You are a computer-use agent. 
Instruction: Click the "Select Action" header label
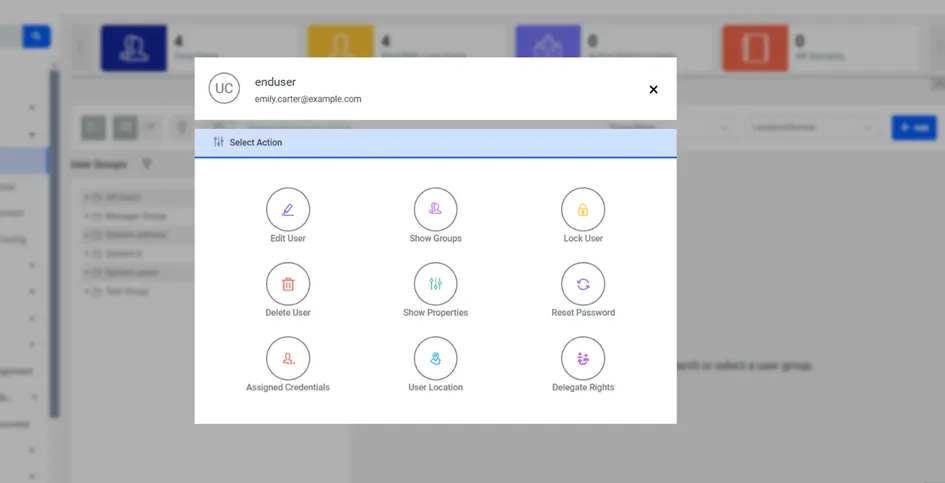pos(256,143)
